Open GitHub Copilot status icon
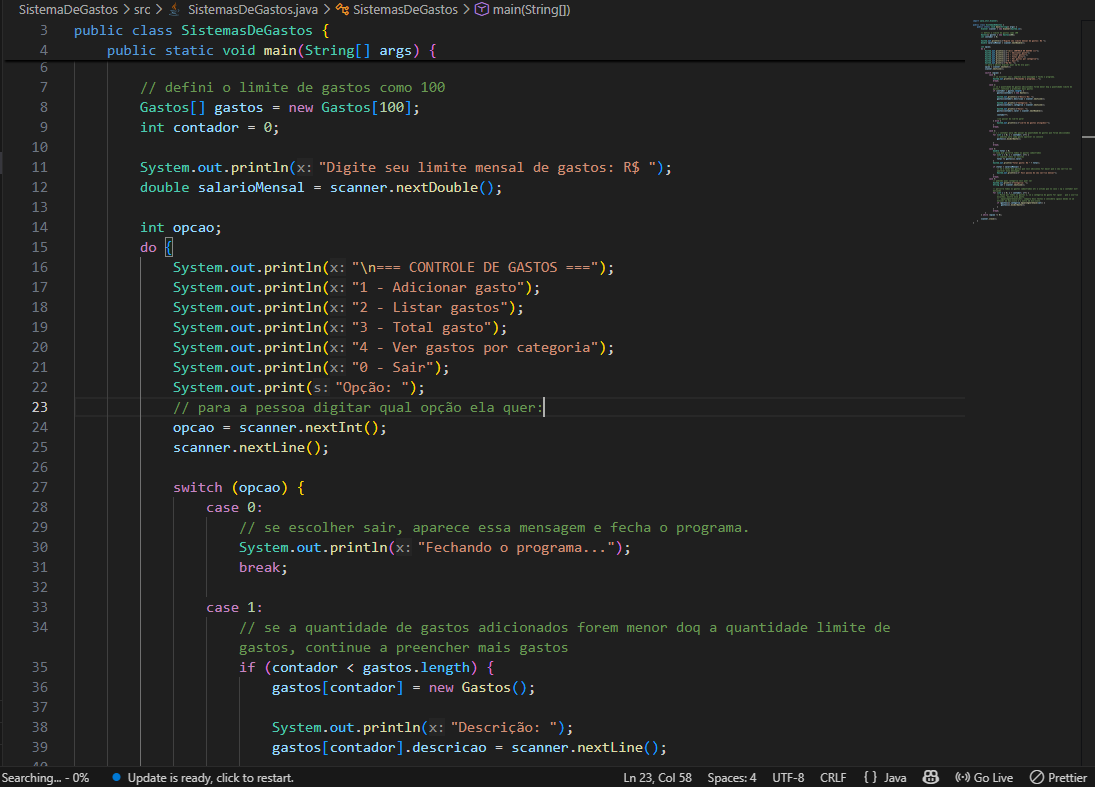Screen dimensions: 1095x787 930,777
